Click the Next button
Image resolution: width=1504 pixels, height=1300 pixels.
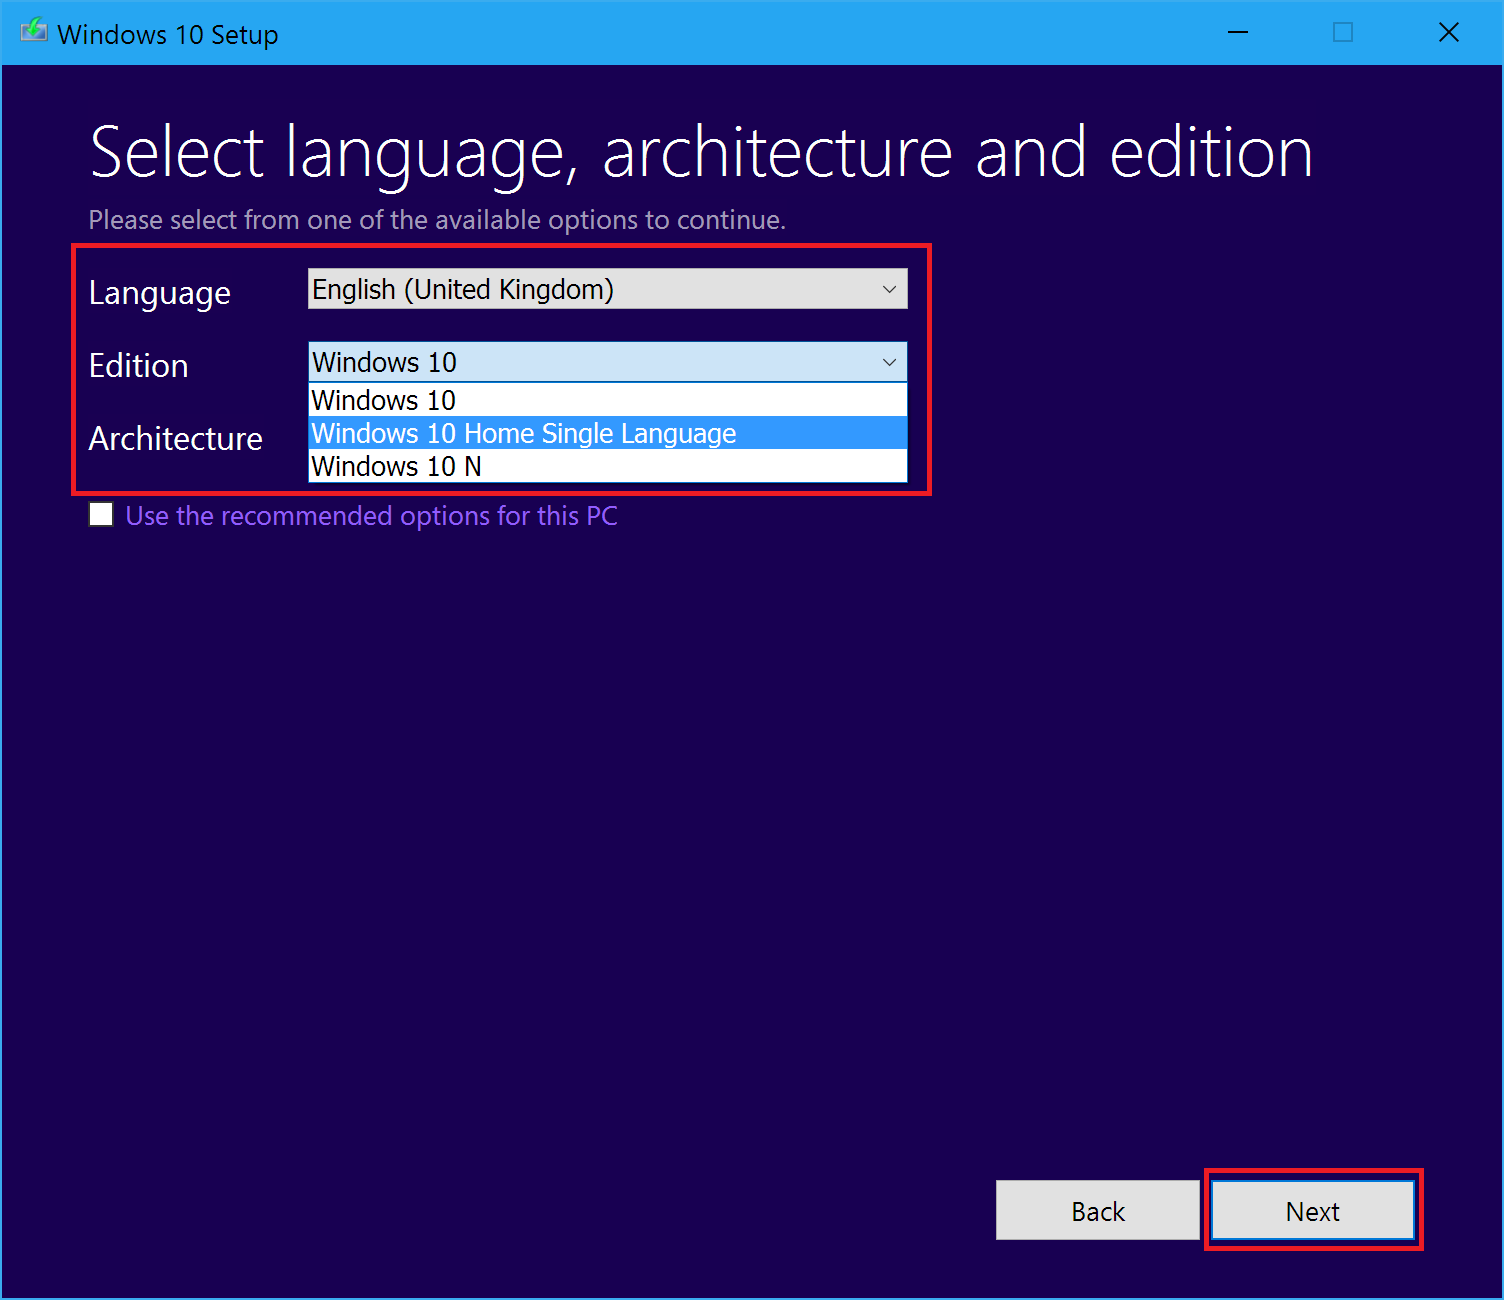1313,1211
